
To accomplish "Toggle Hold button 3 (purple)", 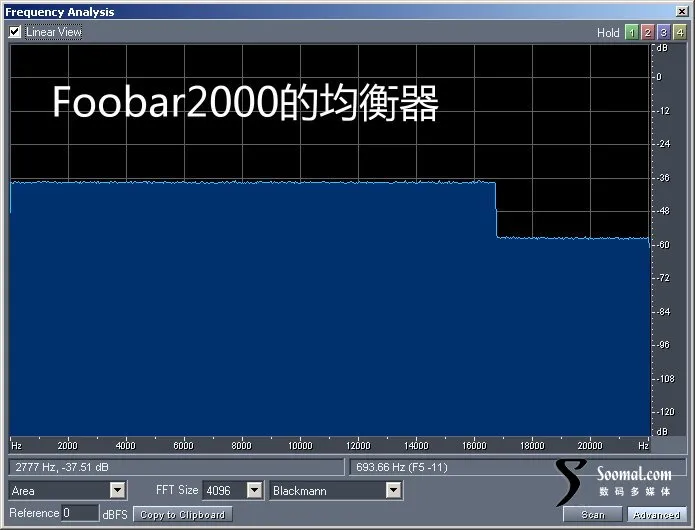I will (x=664, y=32).
